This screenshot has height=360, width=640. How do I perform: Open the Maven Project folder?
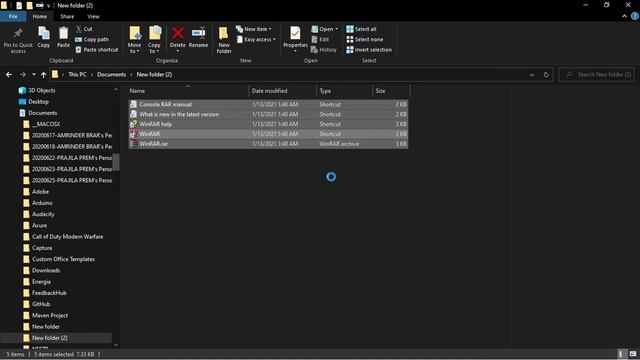pos(50,315)
